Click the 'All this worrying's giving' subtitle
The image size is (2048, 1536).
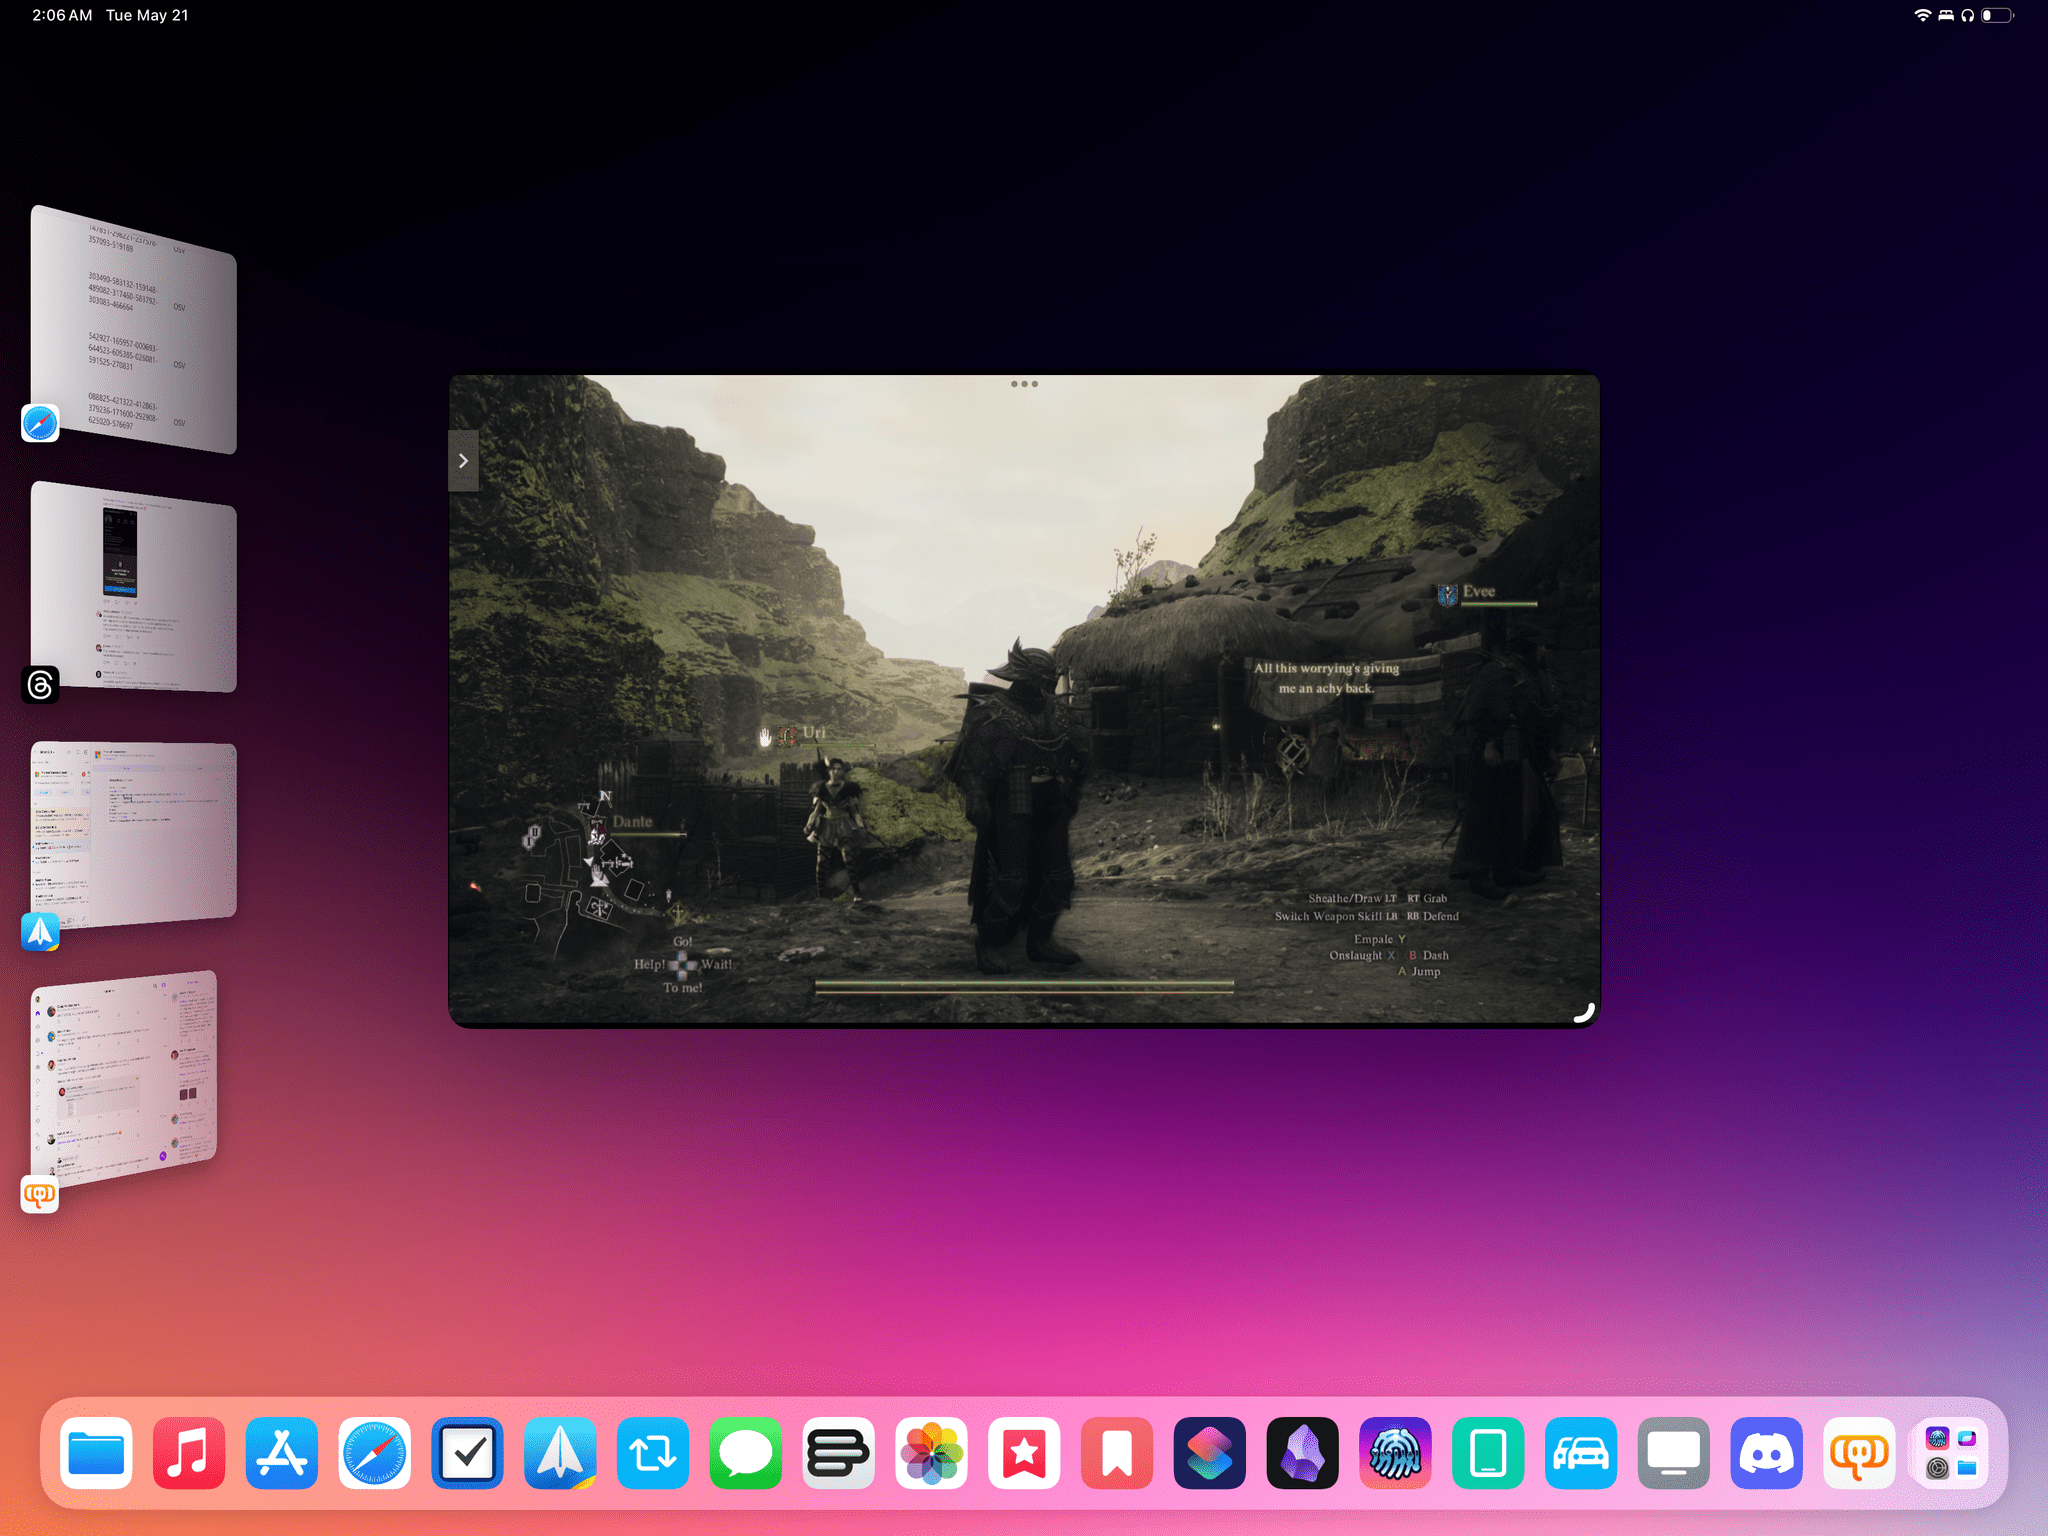point(1327,668)
